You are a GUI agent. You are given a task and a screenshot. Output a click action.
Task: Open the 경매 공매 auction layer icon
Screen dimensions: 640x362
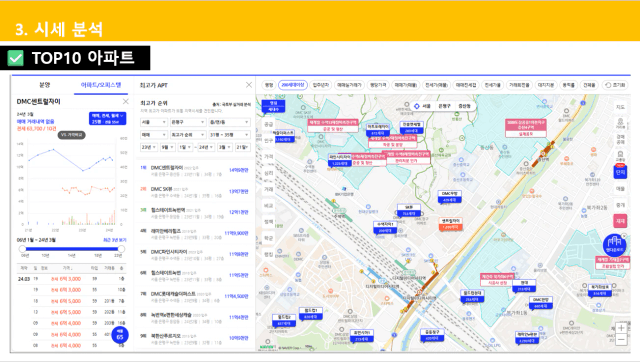pyautogui.click(x=620, y=139)
